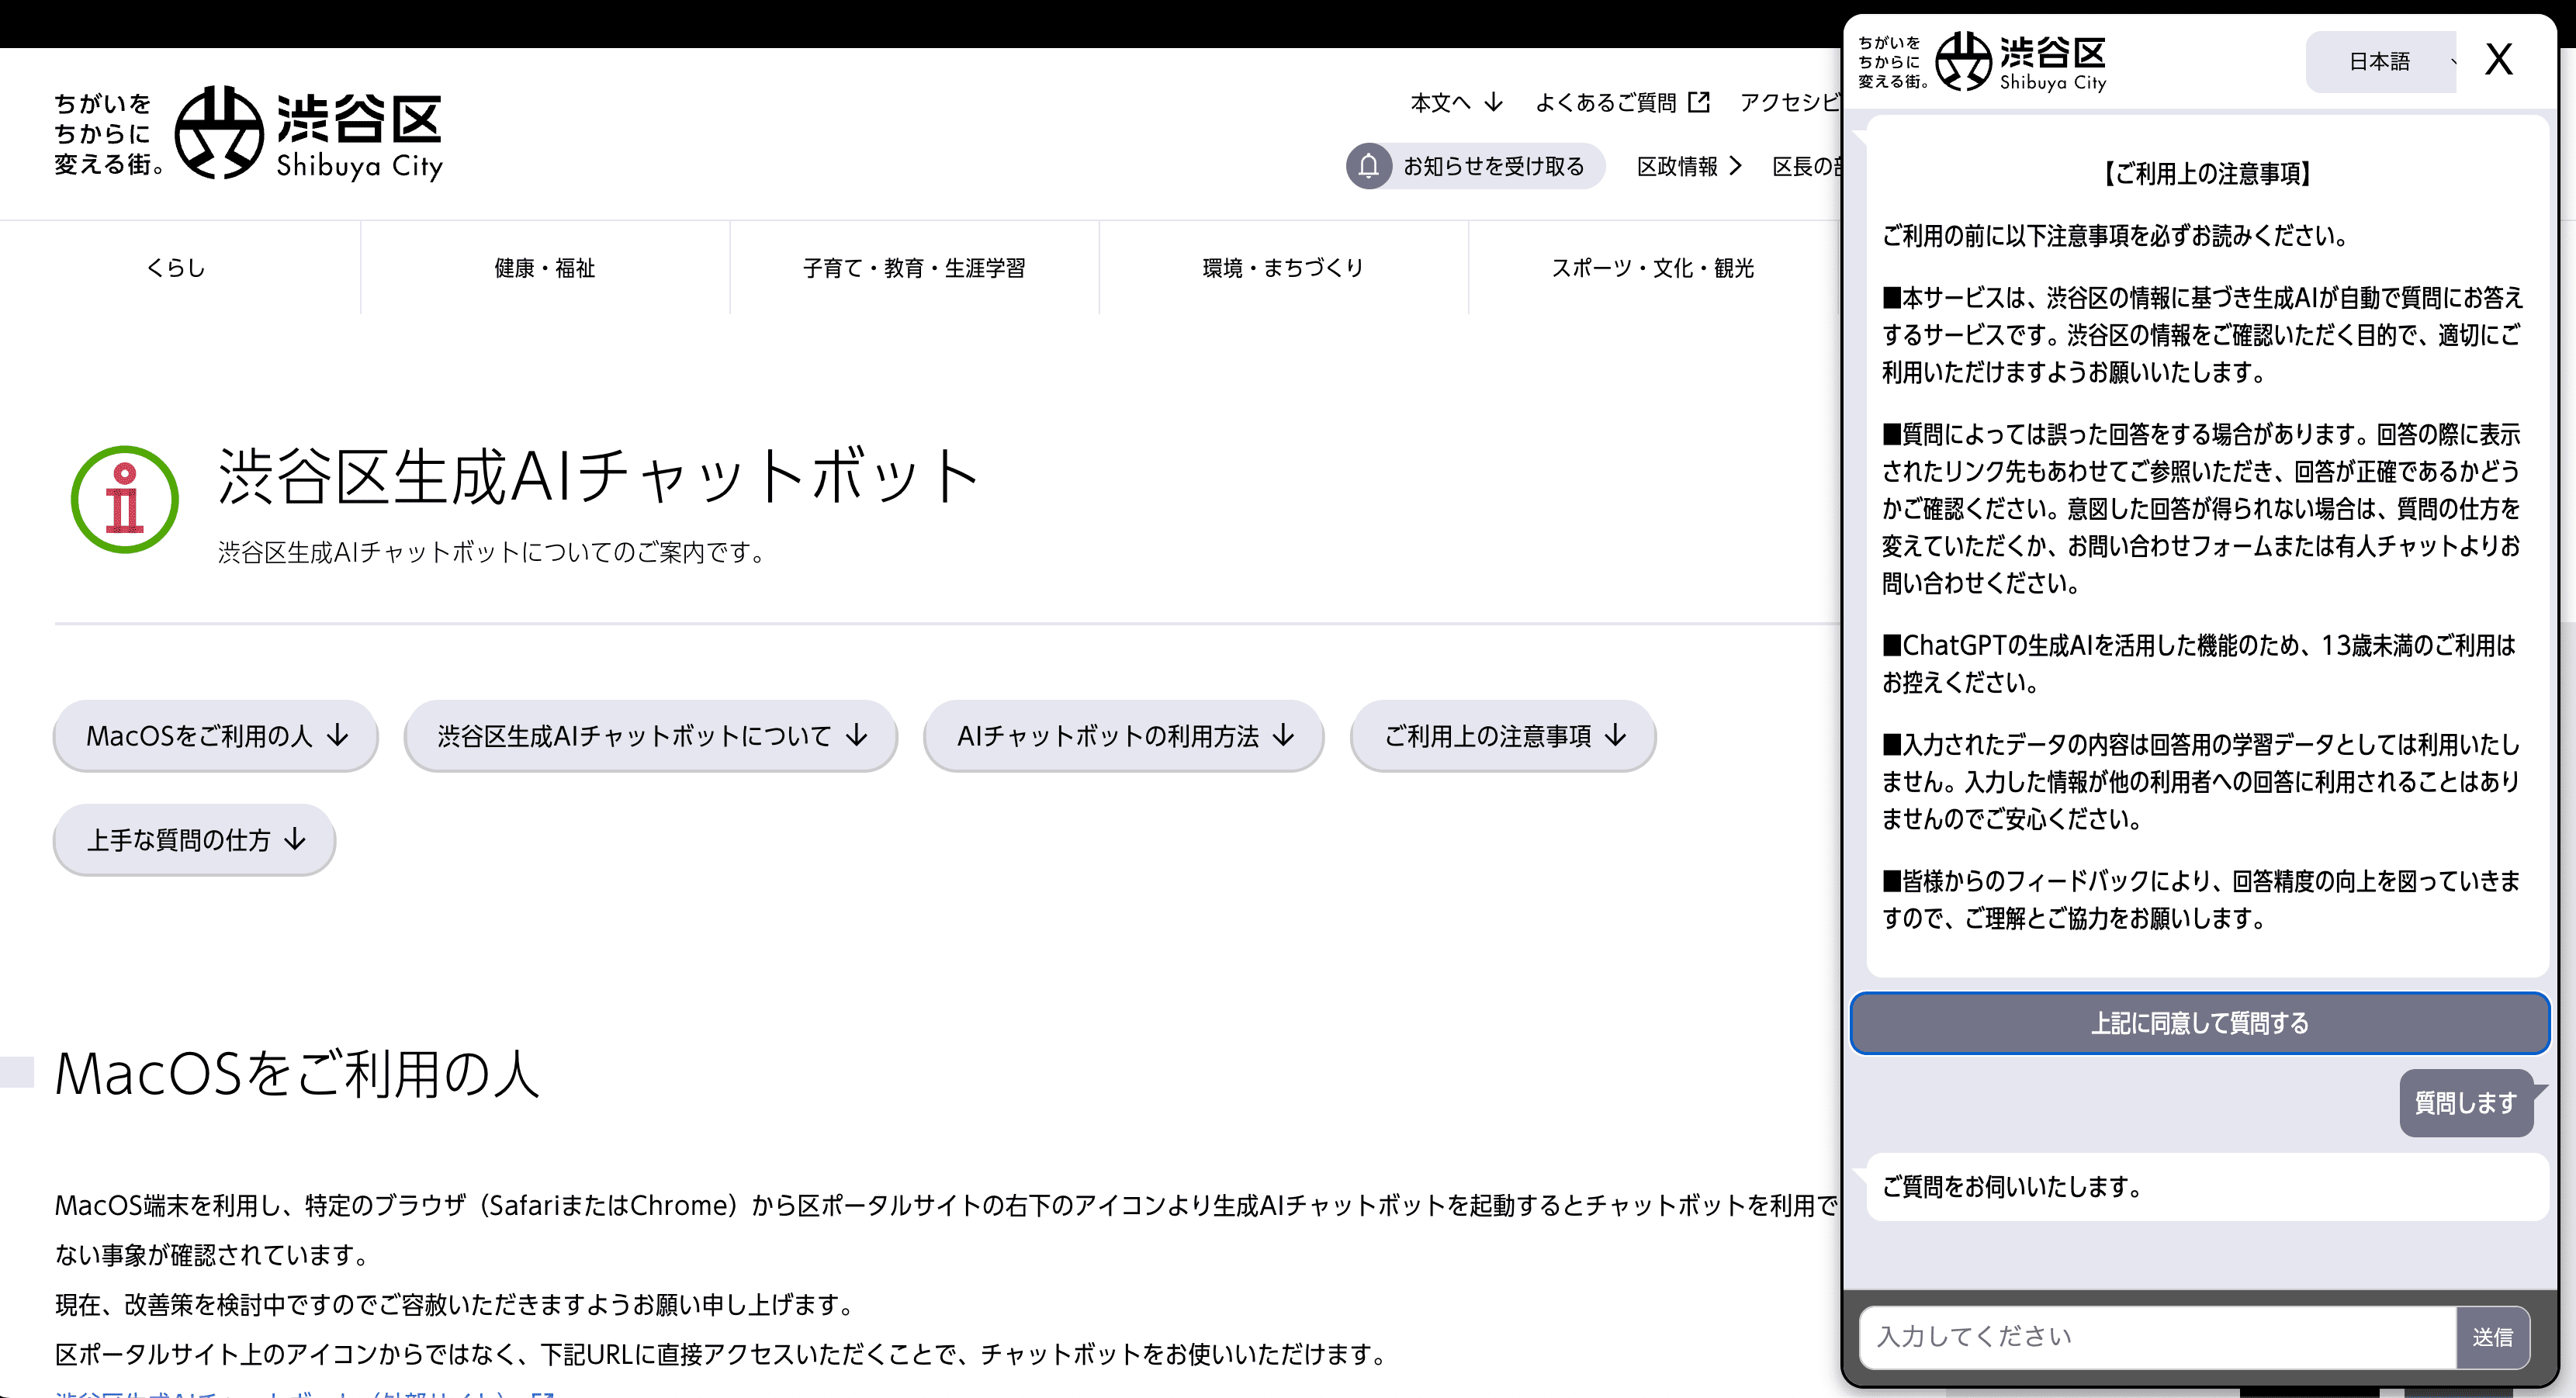The image size is (2576, 1398).
Task: Expand the 区政情報 chevron menu
Action: [1736, 166]
